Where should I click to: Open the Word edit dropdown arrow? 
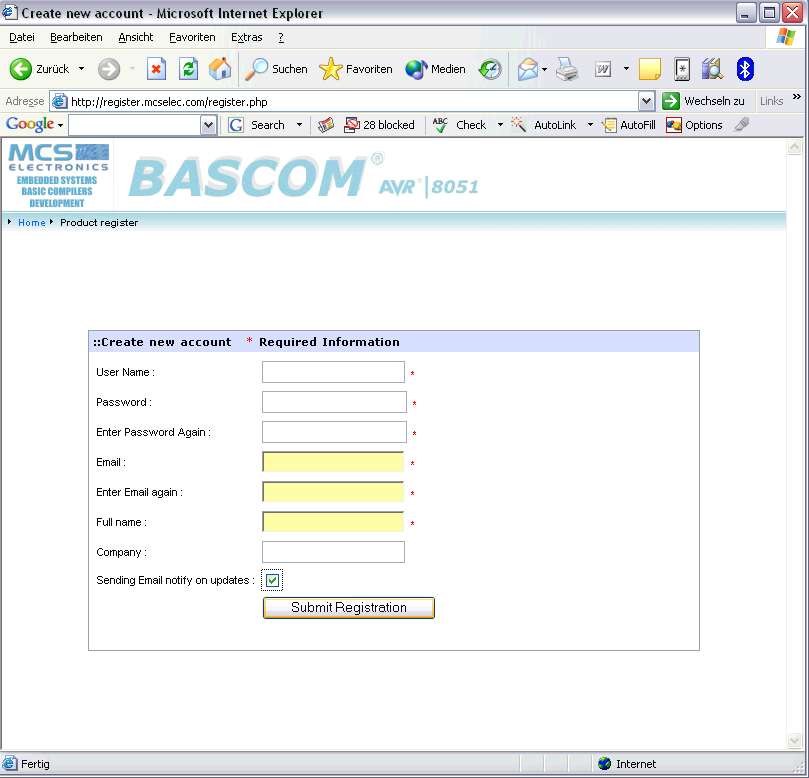(626, 69)
